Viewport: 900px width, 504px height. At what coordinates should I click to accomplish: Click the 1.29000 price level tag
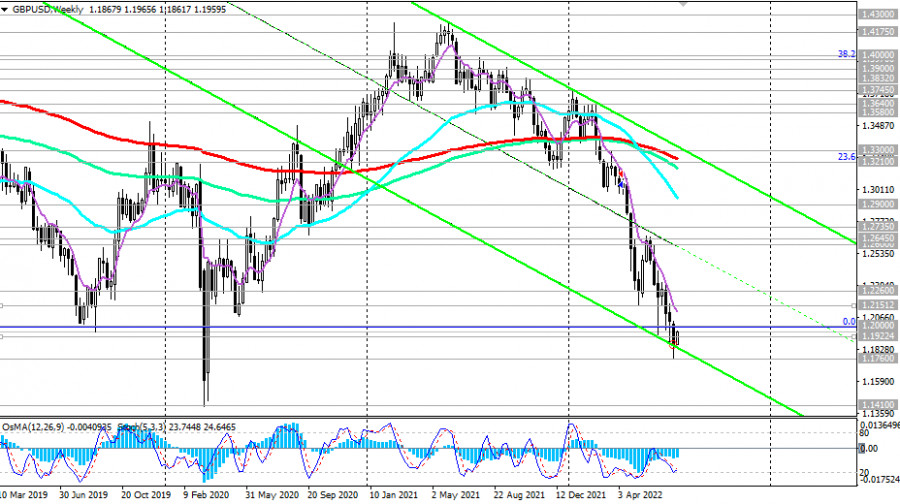coord(876,203)
